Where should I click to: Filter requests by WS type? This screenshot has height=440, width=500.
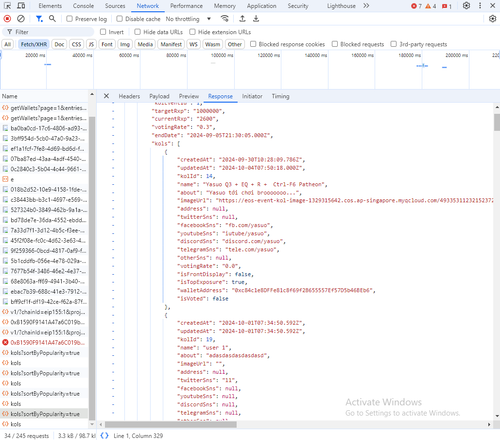click(193, 44)
